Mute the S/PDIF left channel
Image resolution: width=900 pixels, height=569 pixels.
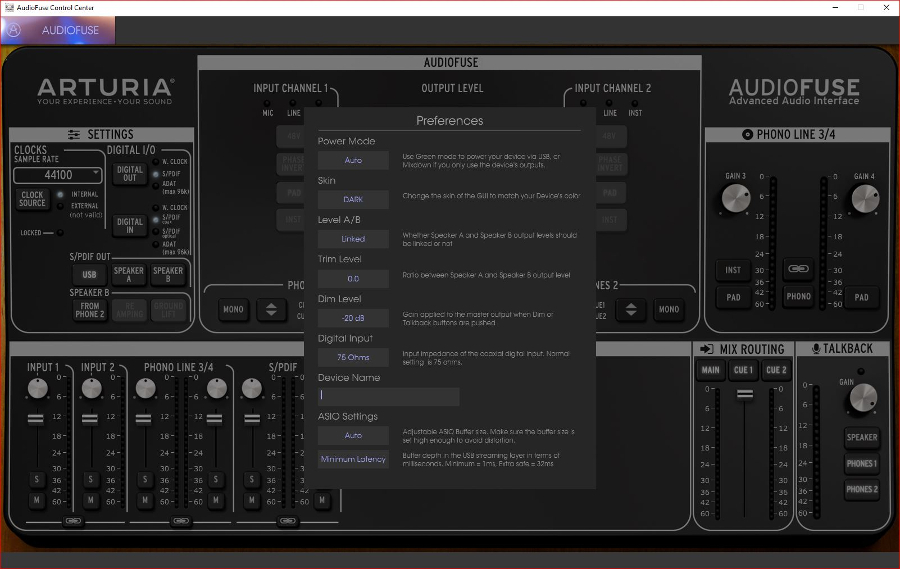pos(251,500)
